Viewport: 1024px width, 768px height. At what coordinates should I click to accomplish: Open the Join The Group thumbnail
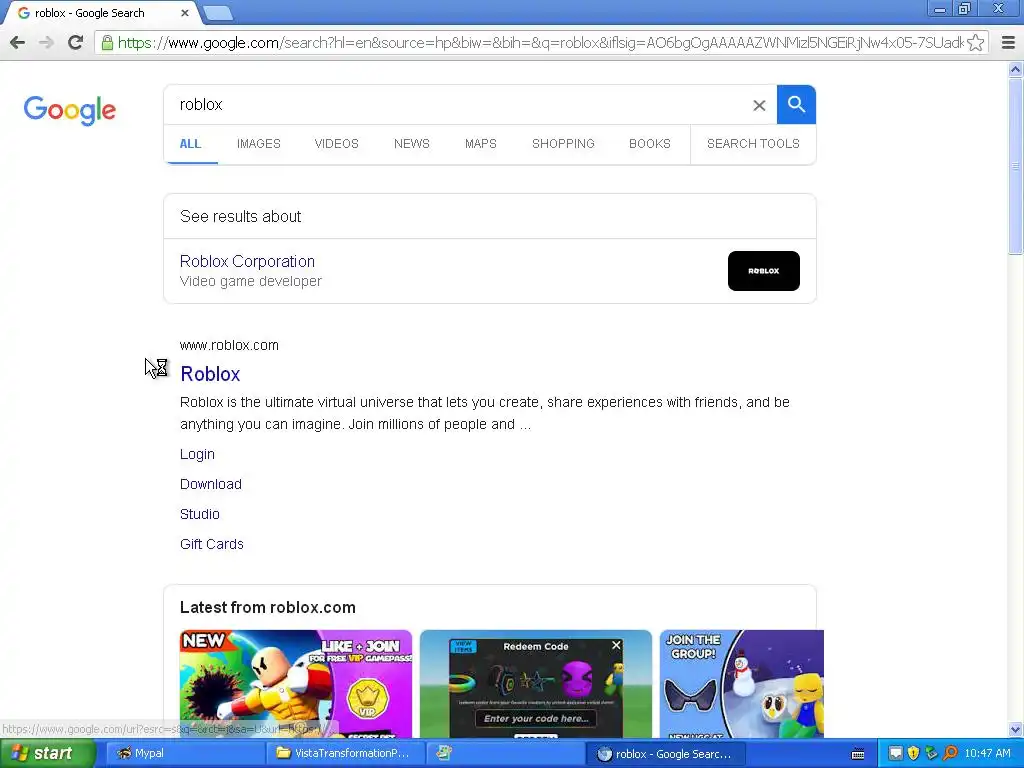742,684
